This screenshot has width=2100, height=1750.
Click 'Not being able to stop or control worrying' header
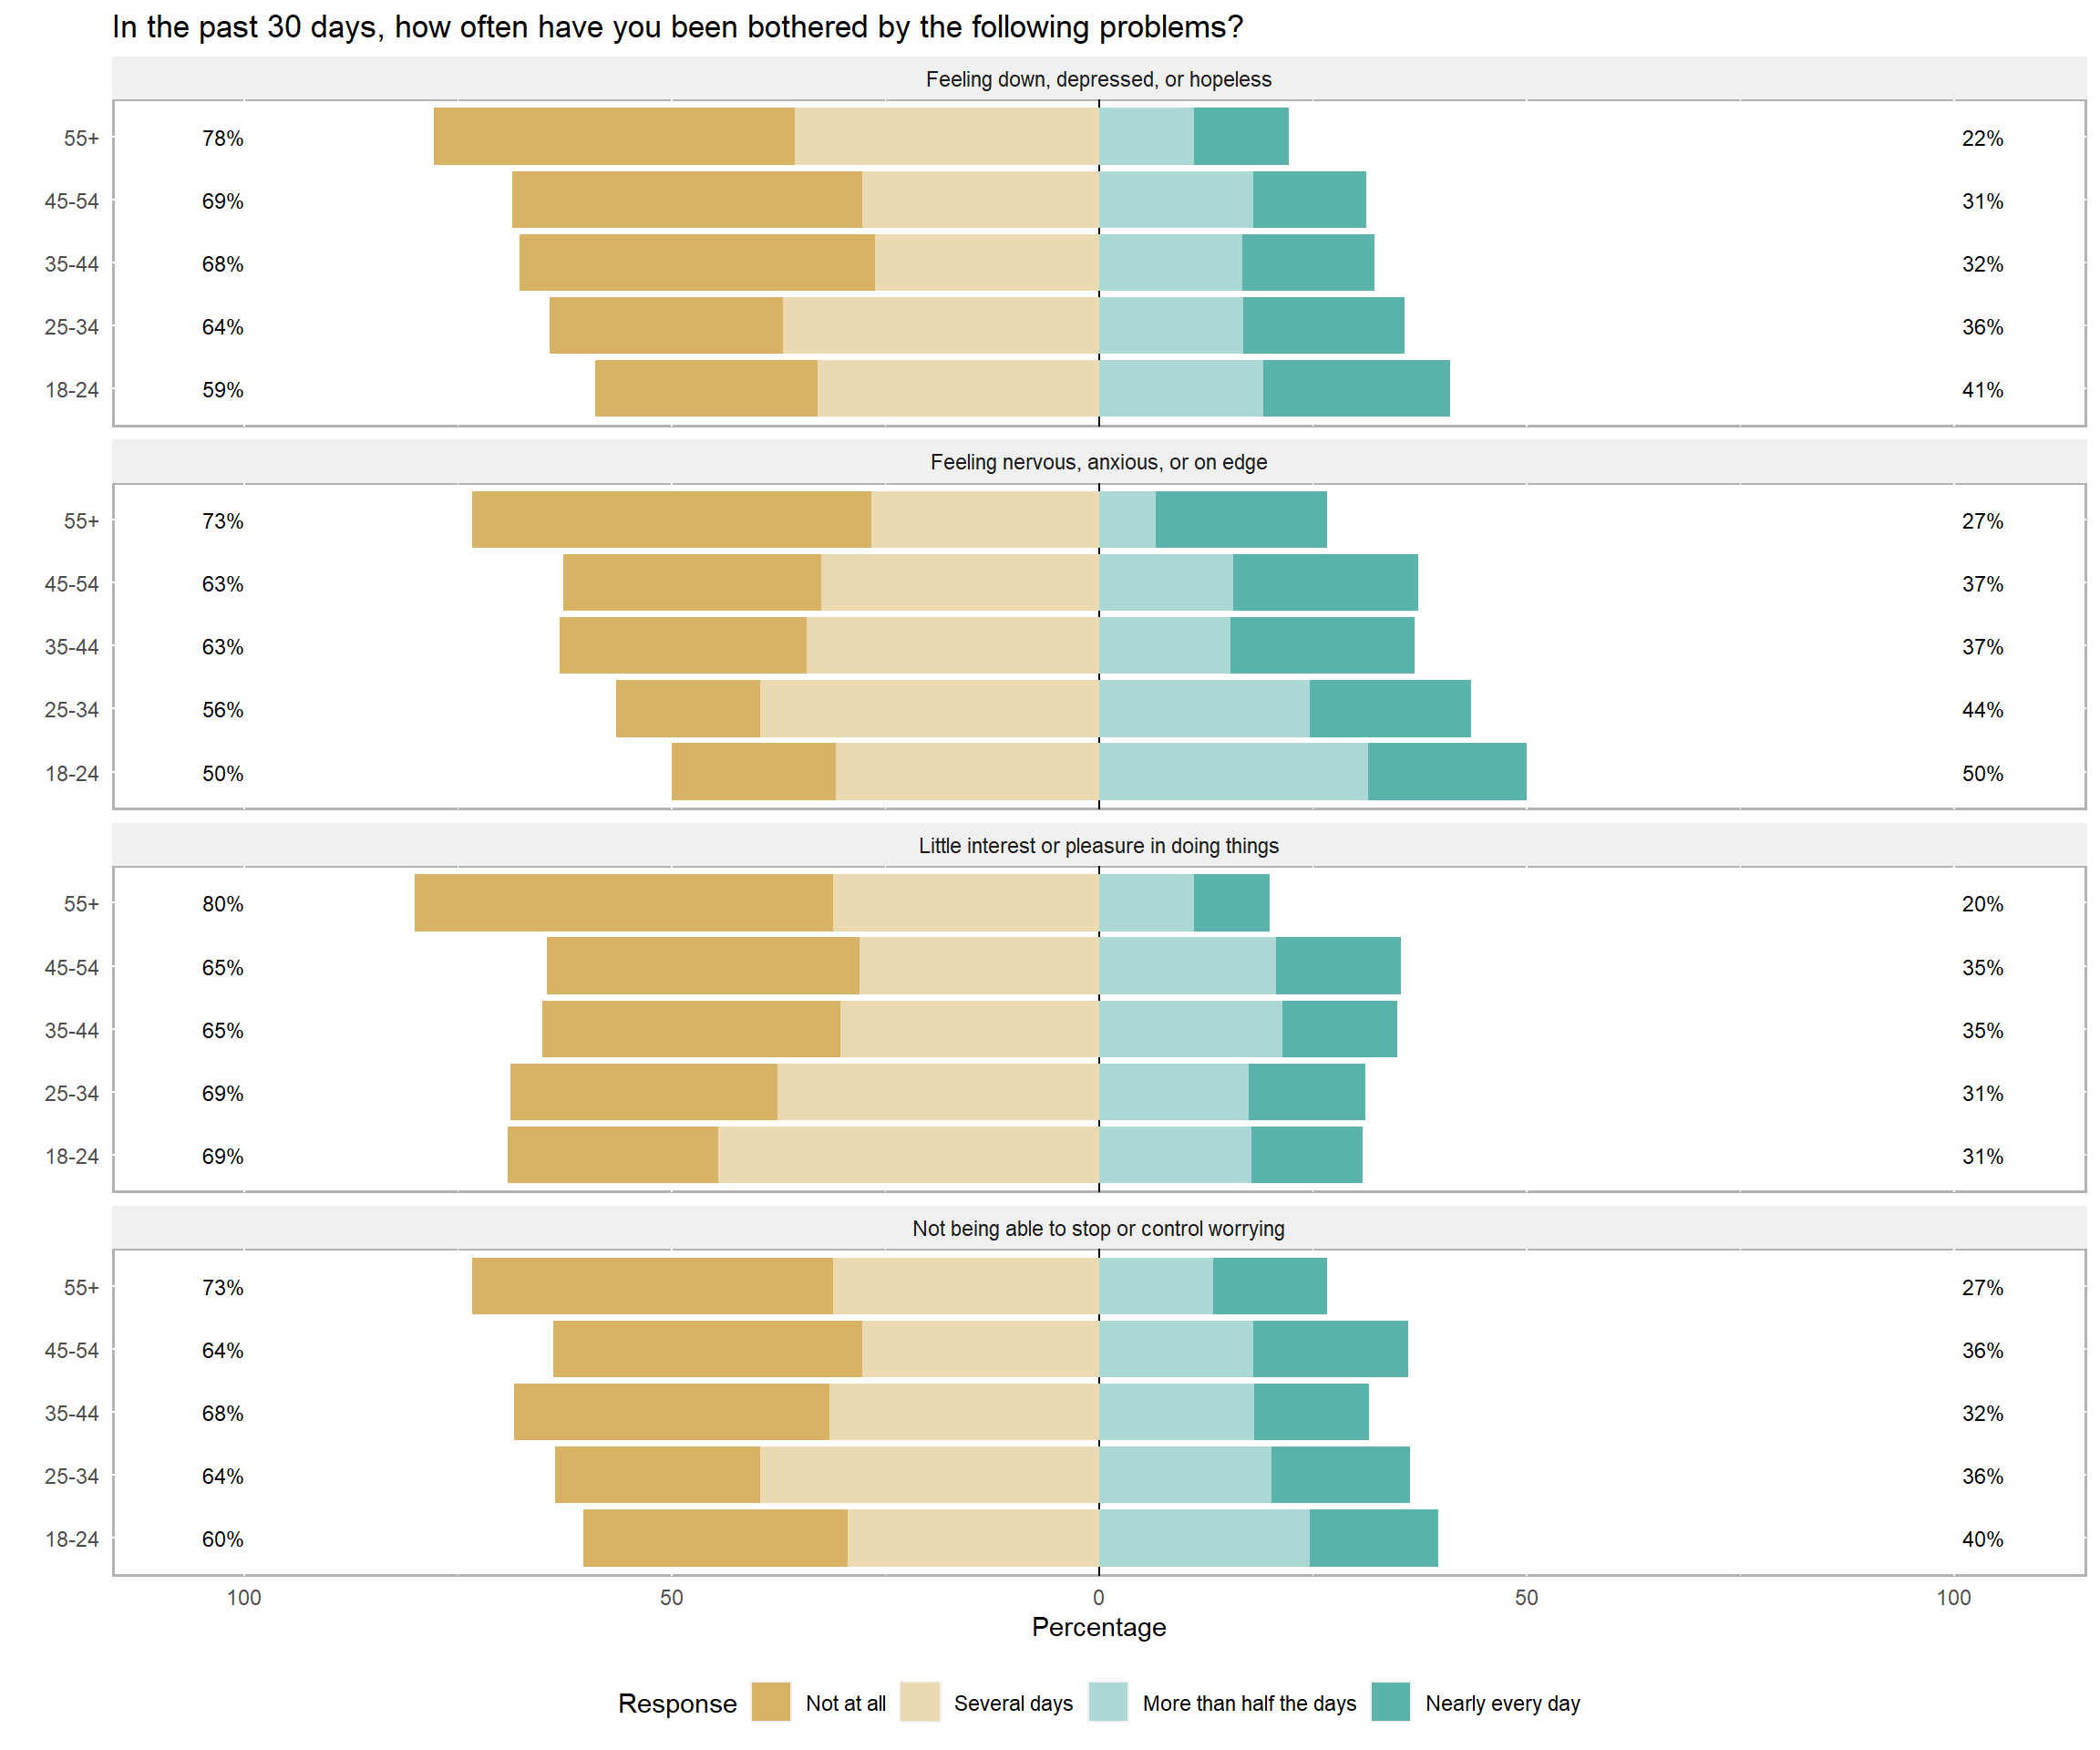click(1098, 1229)
